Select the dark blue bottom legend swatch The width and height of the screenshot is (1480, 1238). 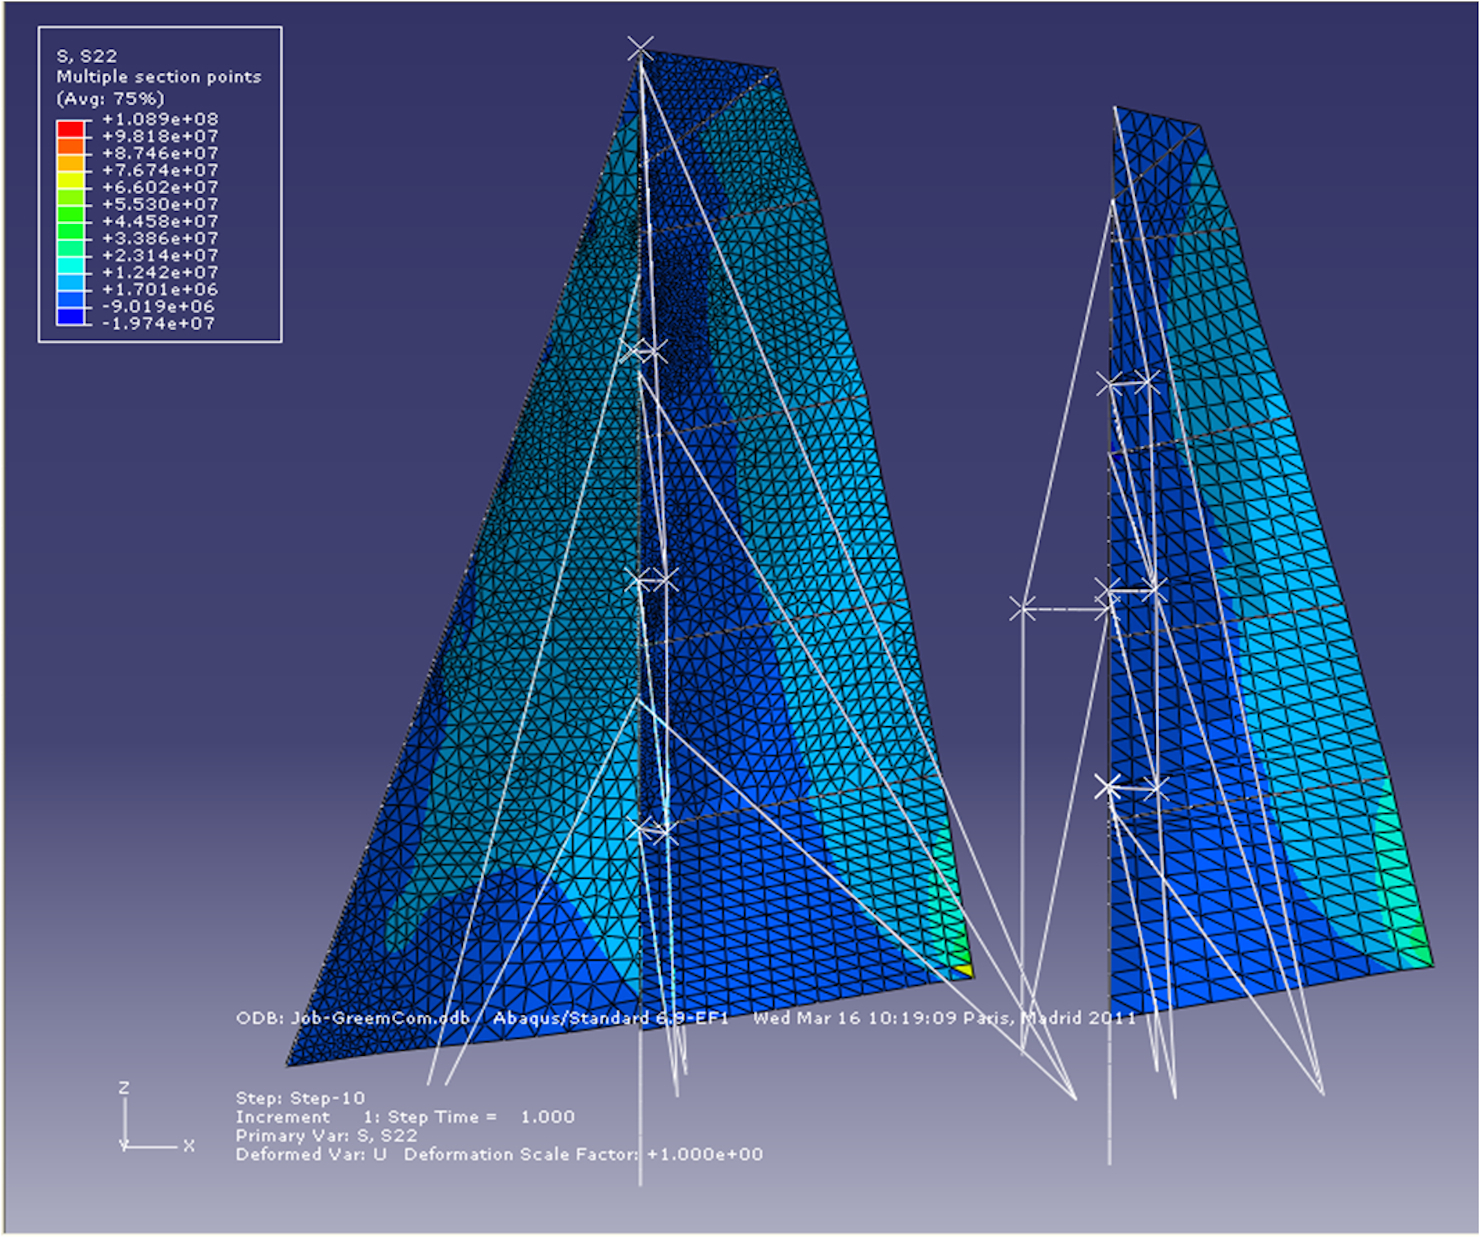coord(70,317)
